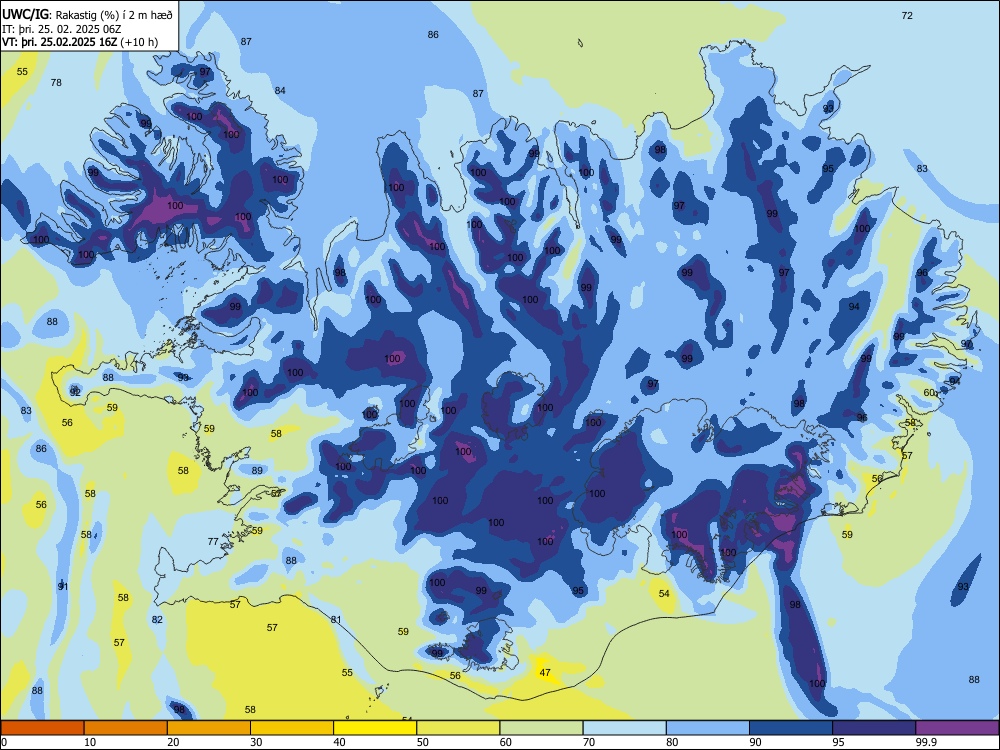Click the dark orange 0–10 legend swatch

point(42,728)
